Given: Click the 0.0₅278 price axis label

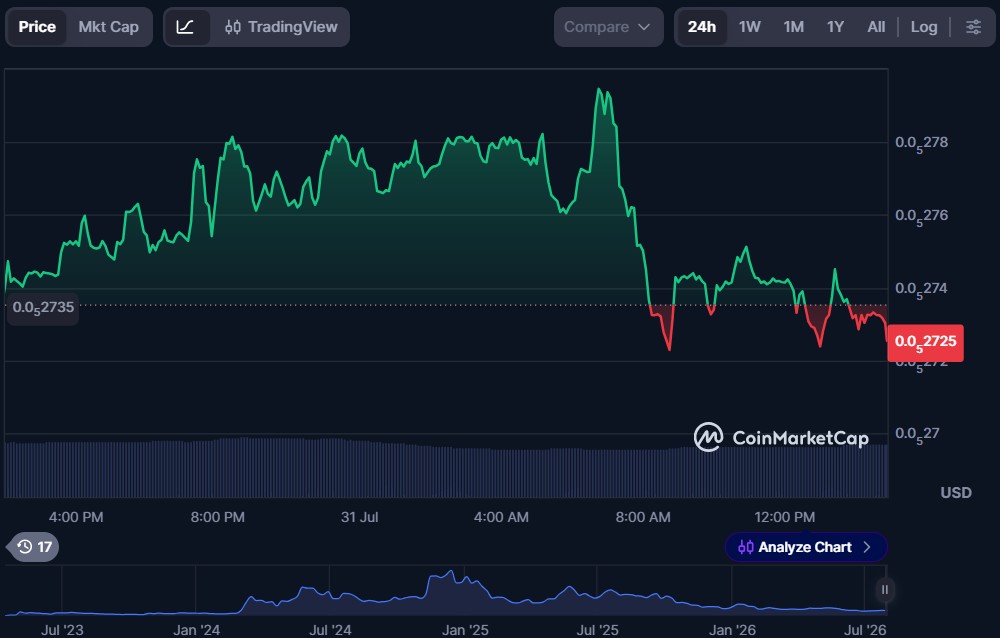Looking at the screenshot, I should [922, 144].
